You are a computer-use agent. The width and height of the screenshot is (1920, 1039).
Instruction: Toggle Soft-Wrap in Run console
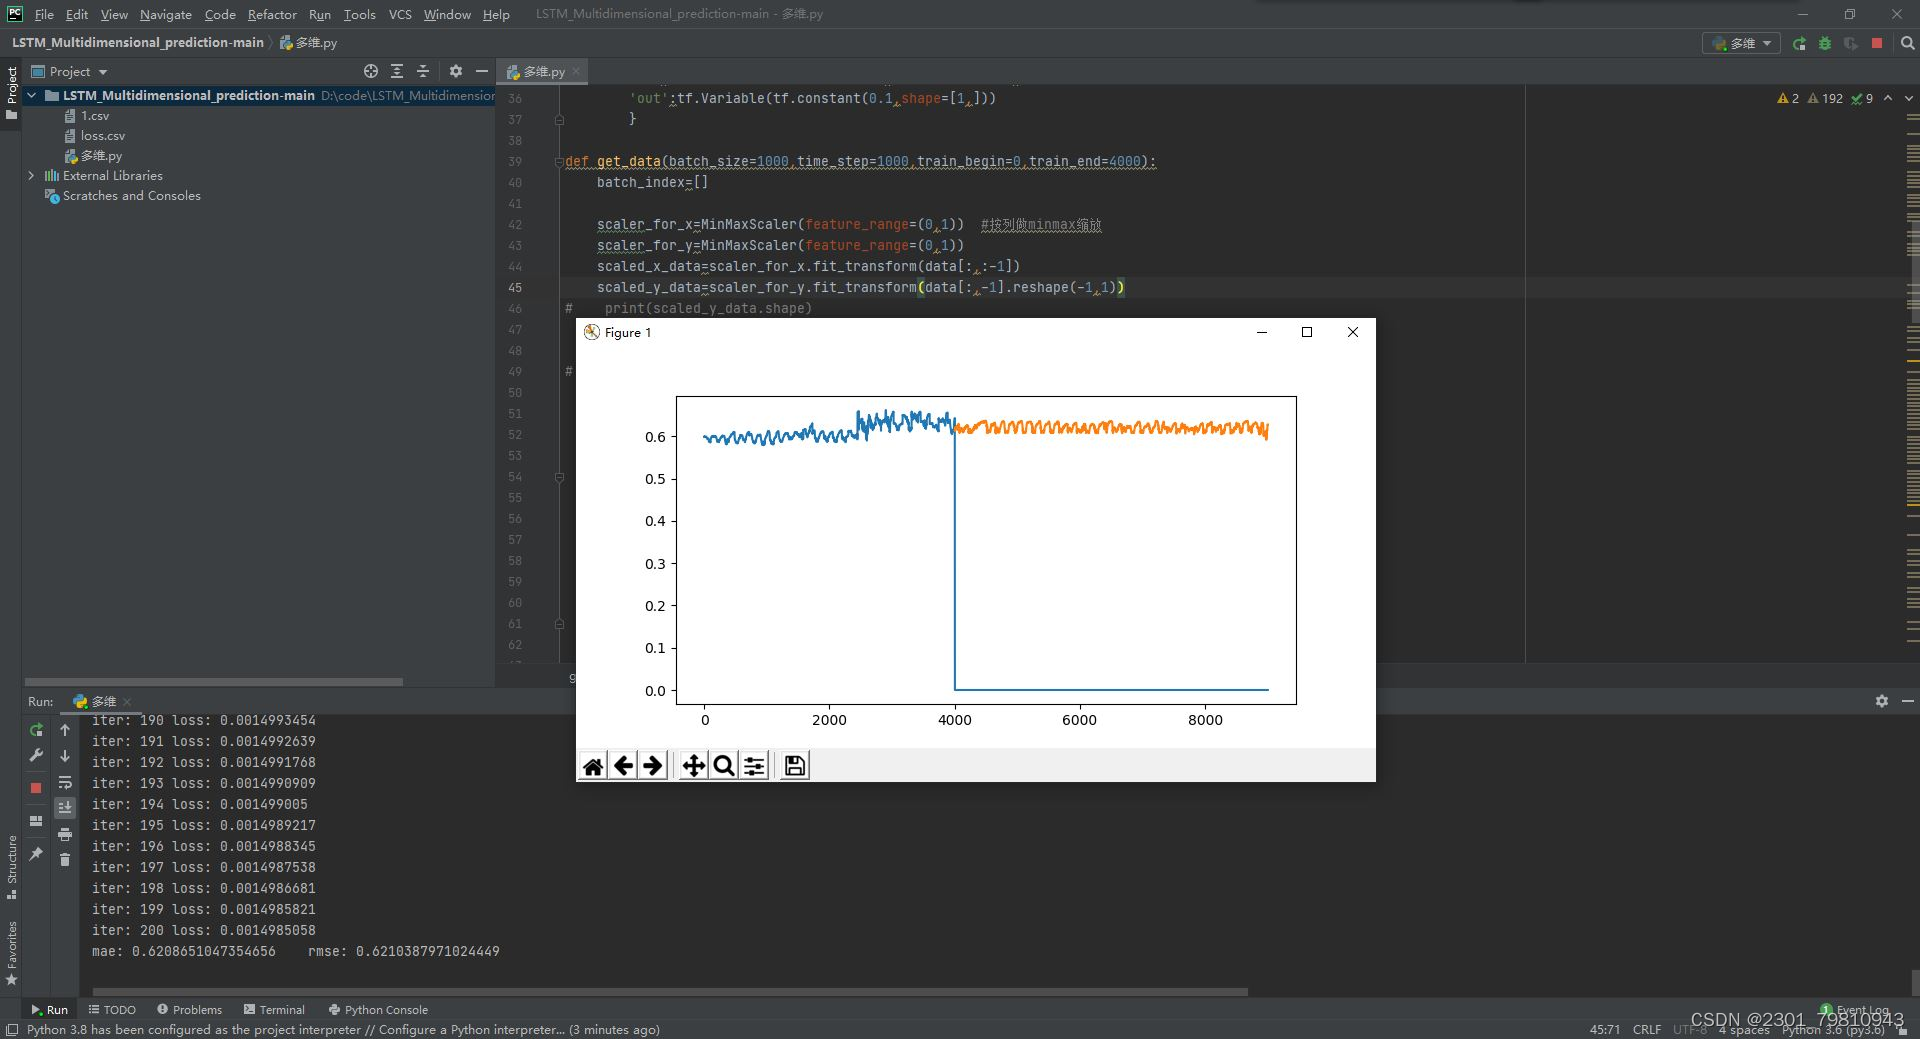pos(65,782)
